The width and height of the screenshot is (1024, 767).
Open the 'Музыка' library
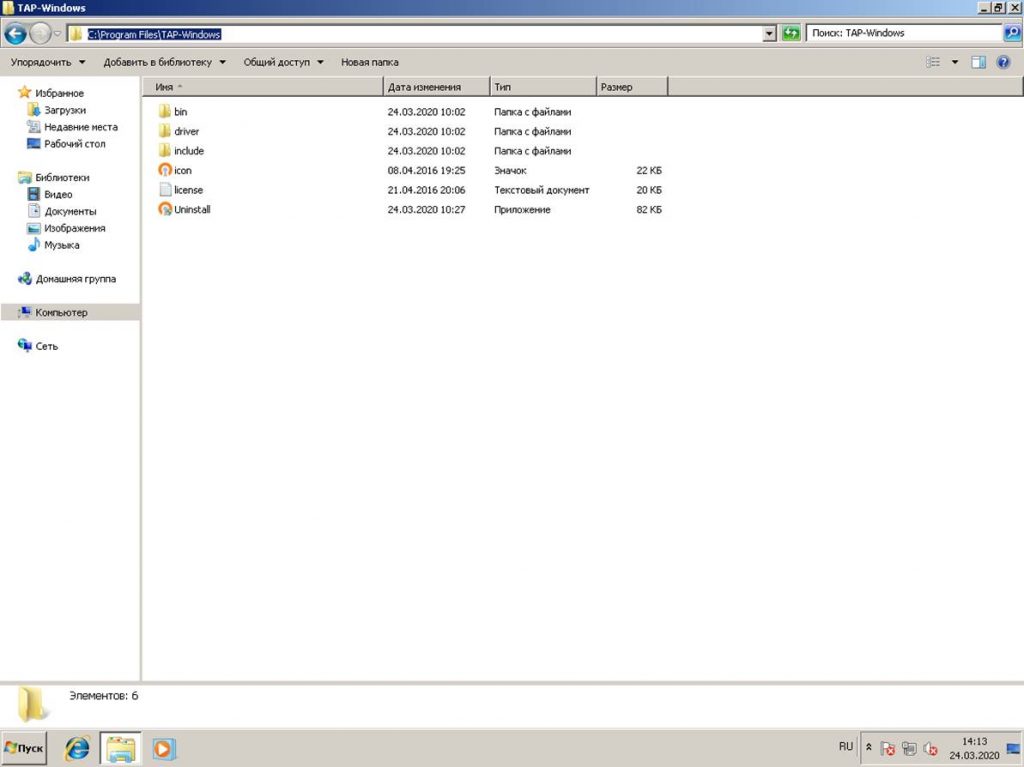[x=54, y=245]
